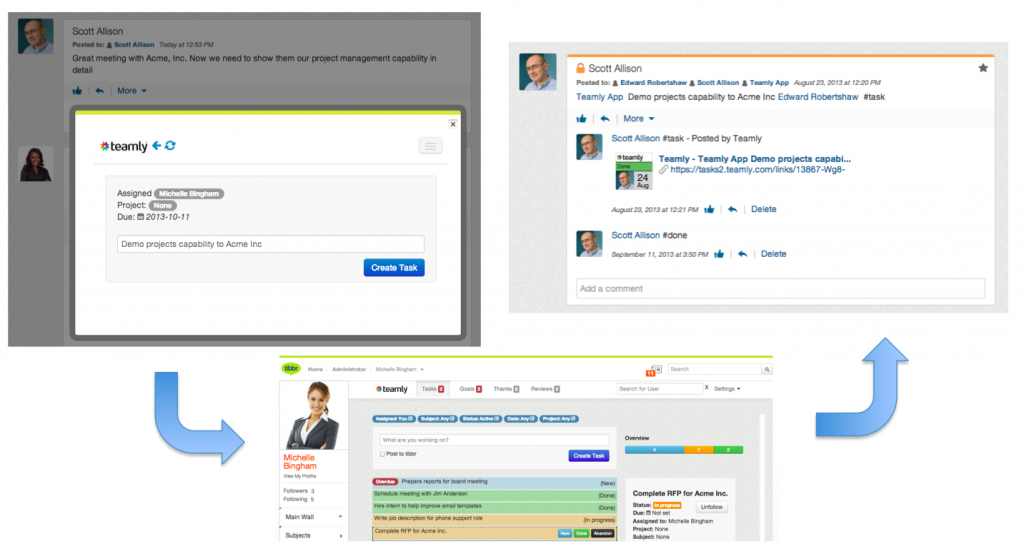Viewport: 1024px width, 549px height.
Task: Reply to the Acme meeting post
Action: [x=99, y=91]
